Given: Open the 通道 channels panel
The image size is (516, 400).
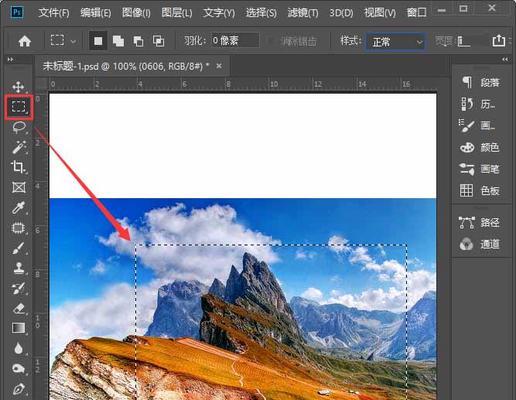Looking at the screenshot, I should point(480,244).
